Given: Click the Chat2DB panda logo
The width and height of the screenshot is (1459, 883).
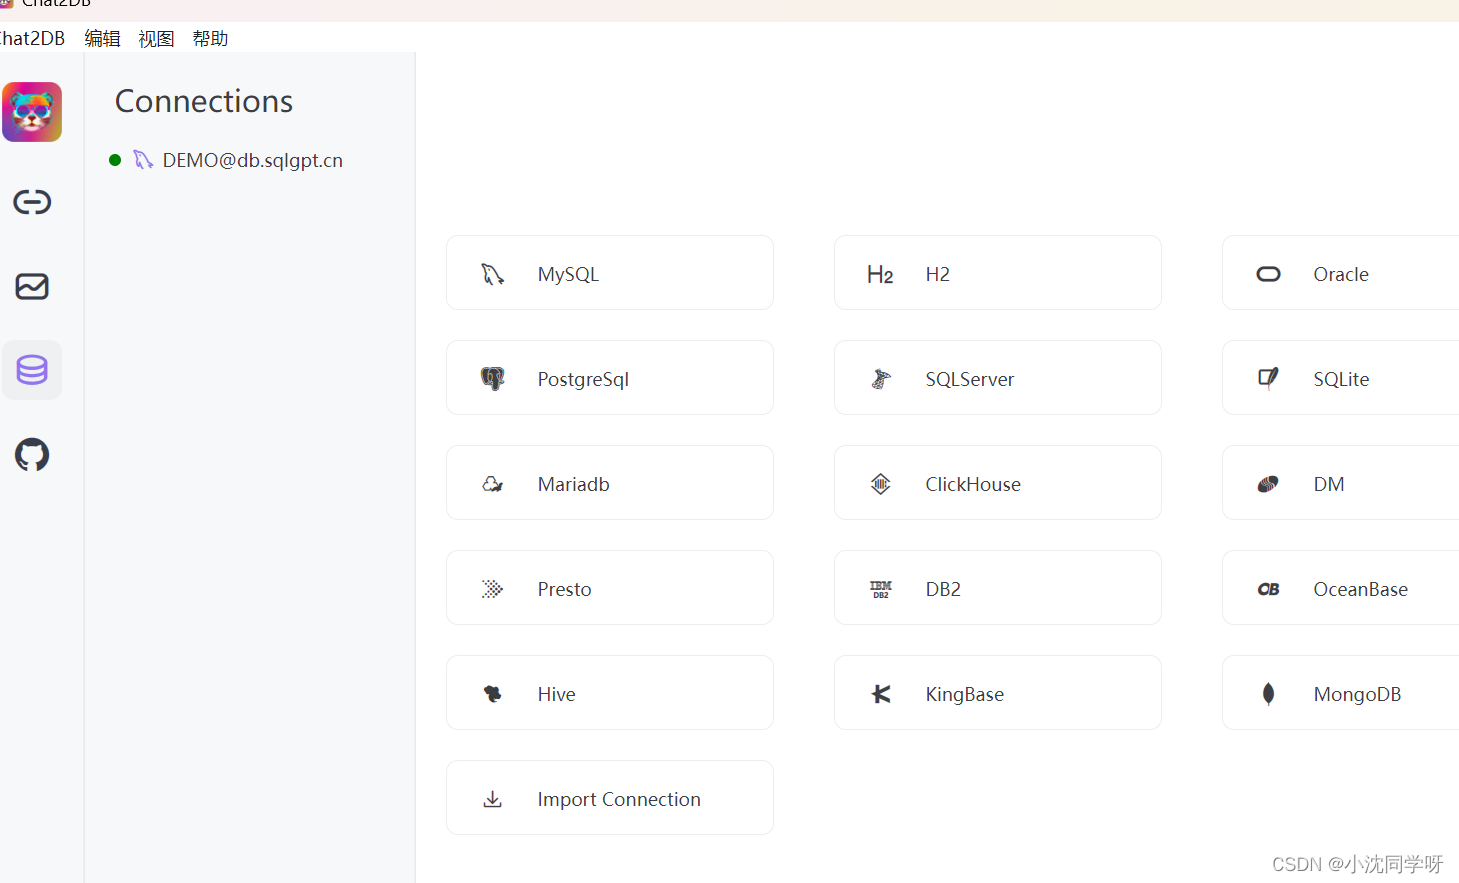Looking at the screenshot, I should coord(32,112).
